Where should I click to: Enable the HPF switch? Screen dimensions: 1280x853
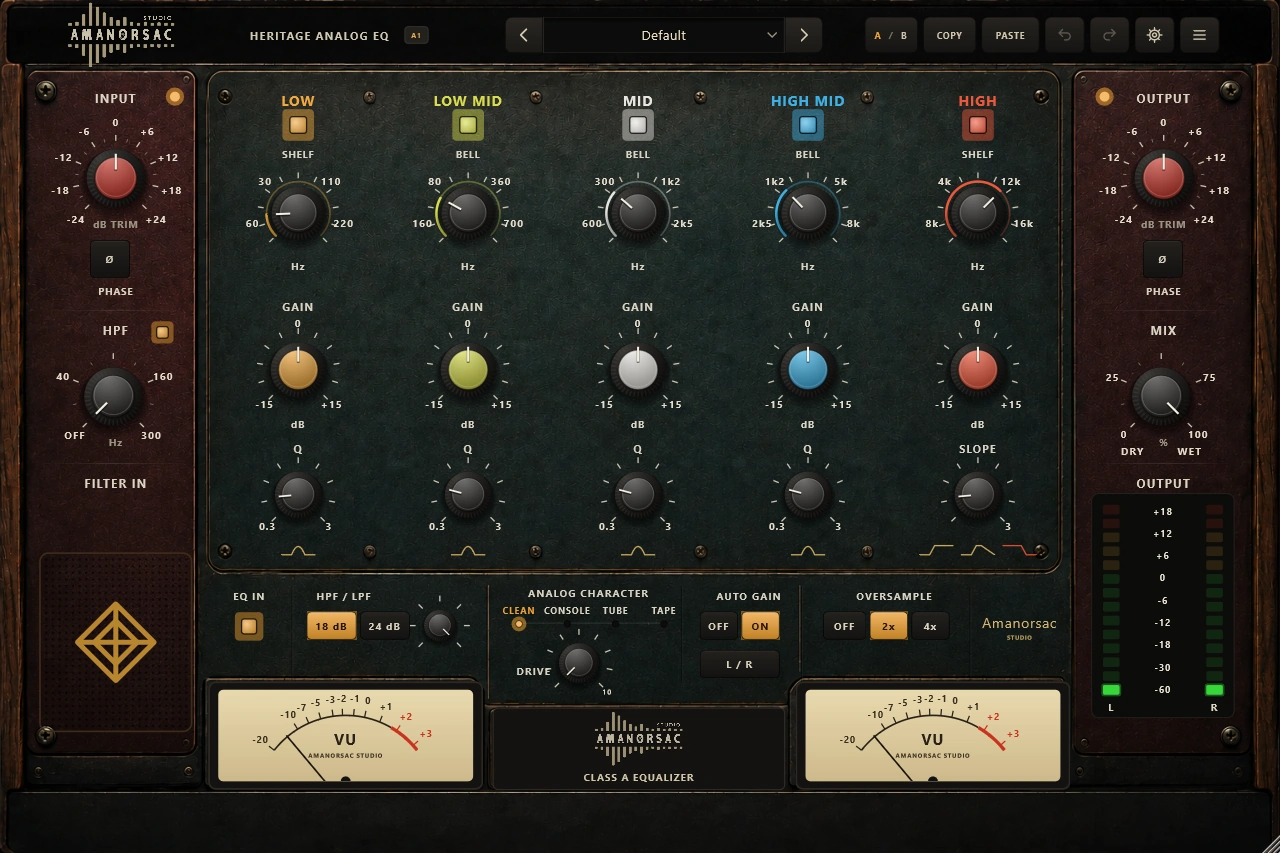click(162, 332)
